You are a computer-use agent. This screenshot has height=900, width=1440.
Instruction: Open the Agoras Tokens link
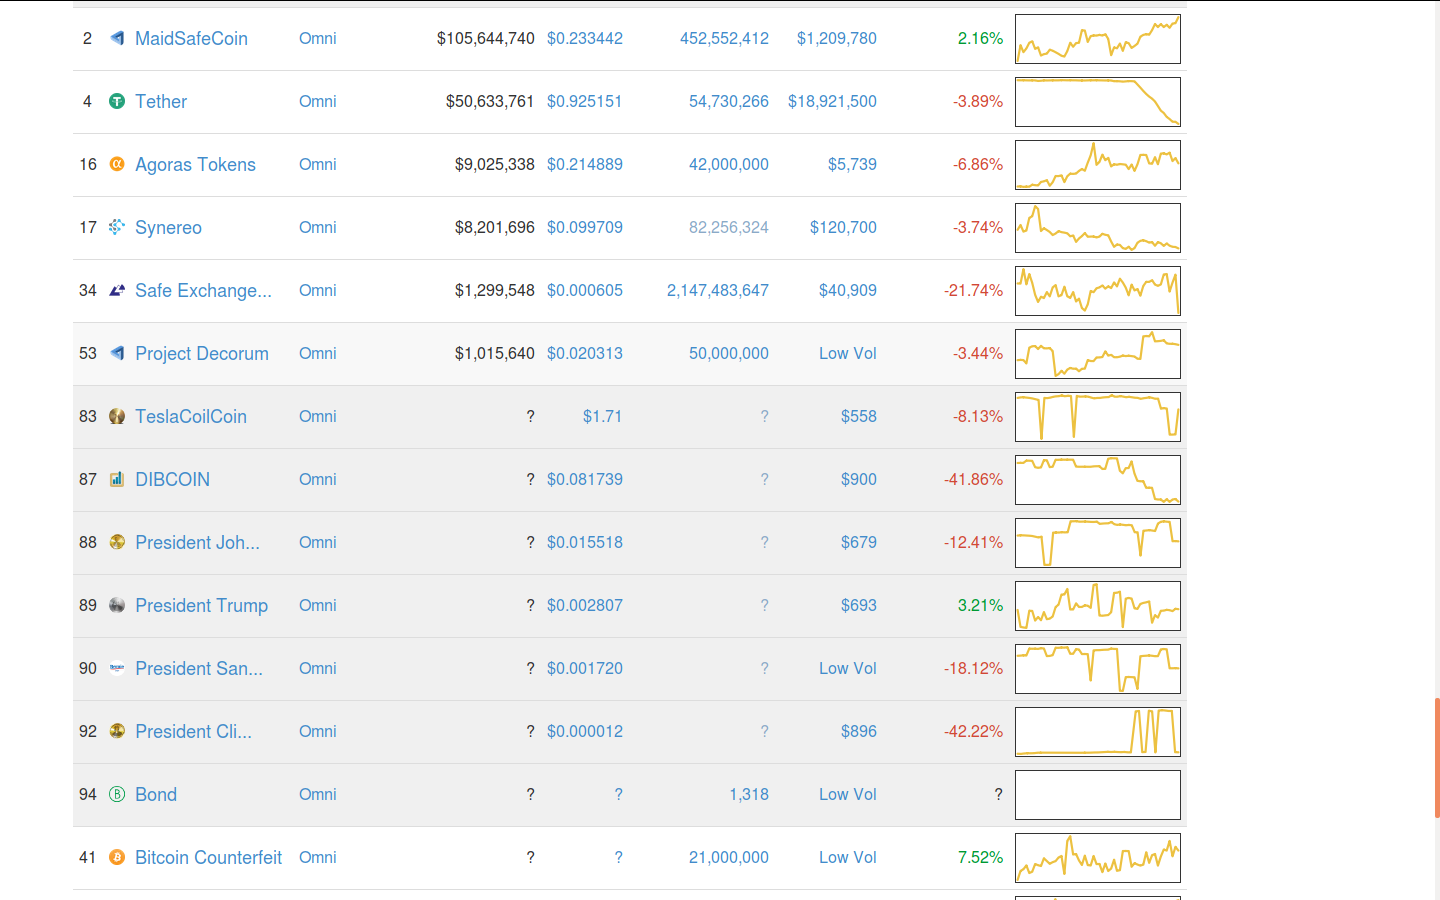[x=195, y=164]
